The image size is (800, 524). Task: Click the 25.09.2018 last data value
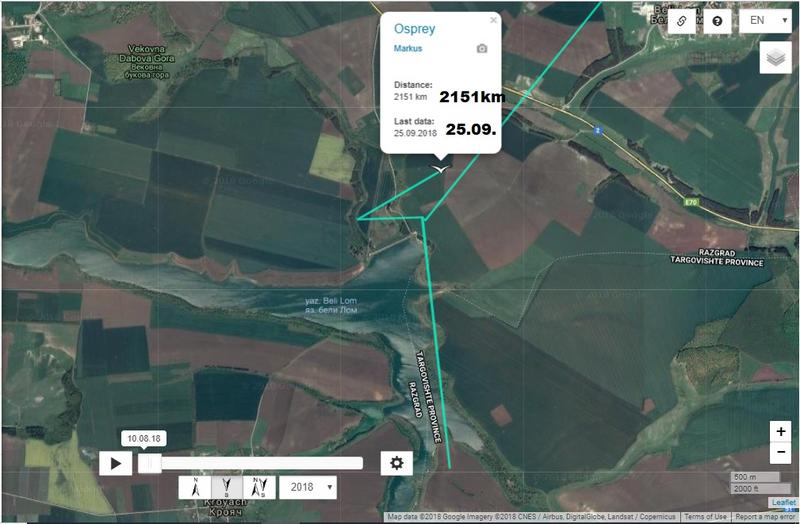point(415,133)
